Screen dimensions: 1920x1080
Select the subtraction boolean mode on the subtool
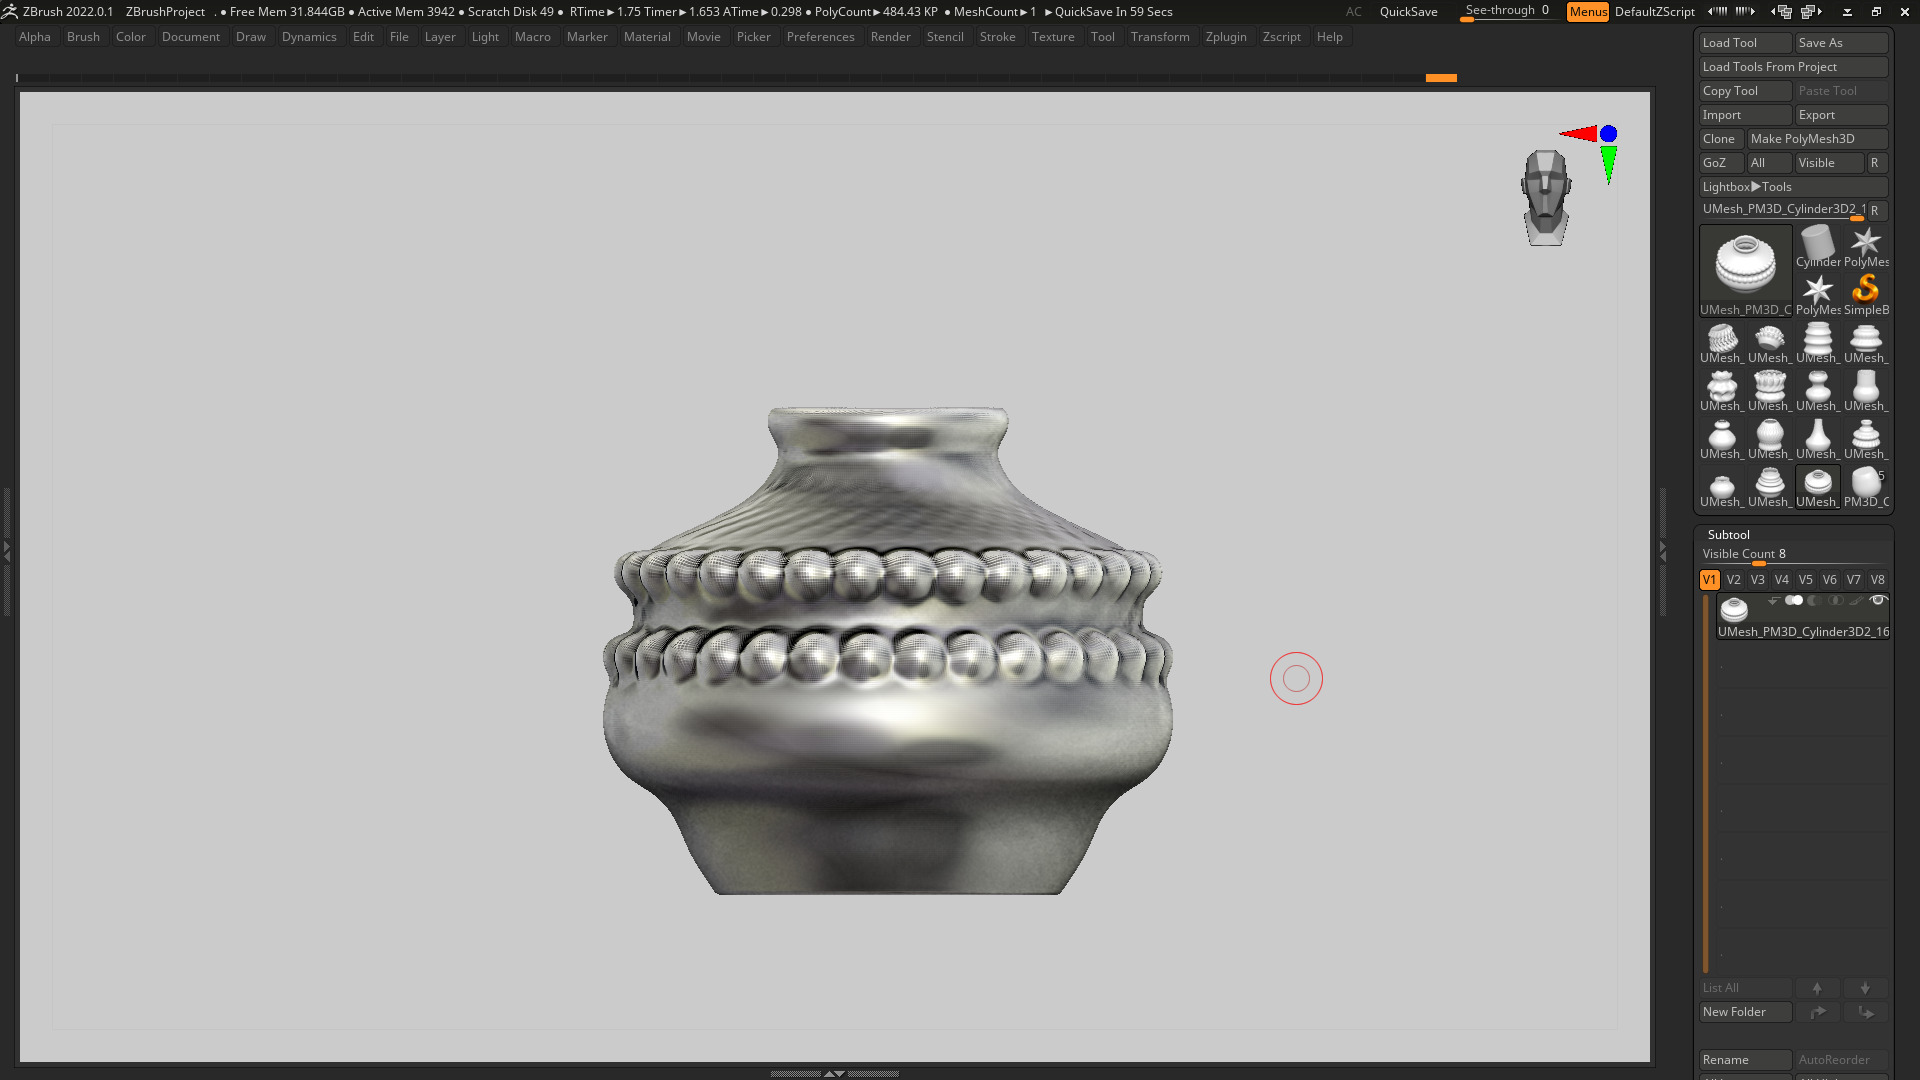(x=1814, y=601)
